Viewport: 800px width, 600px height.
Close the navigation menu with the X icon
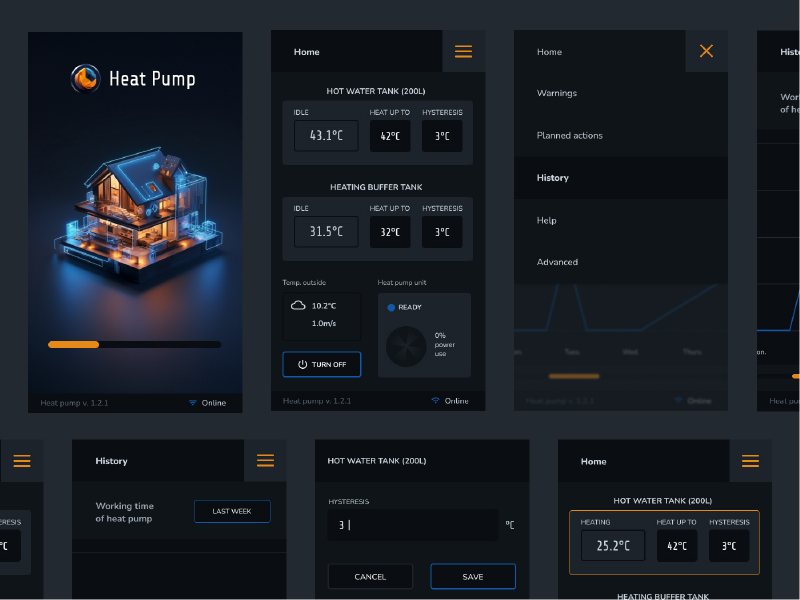(x=706, y=51)
